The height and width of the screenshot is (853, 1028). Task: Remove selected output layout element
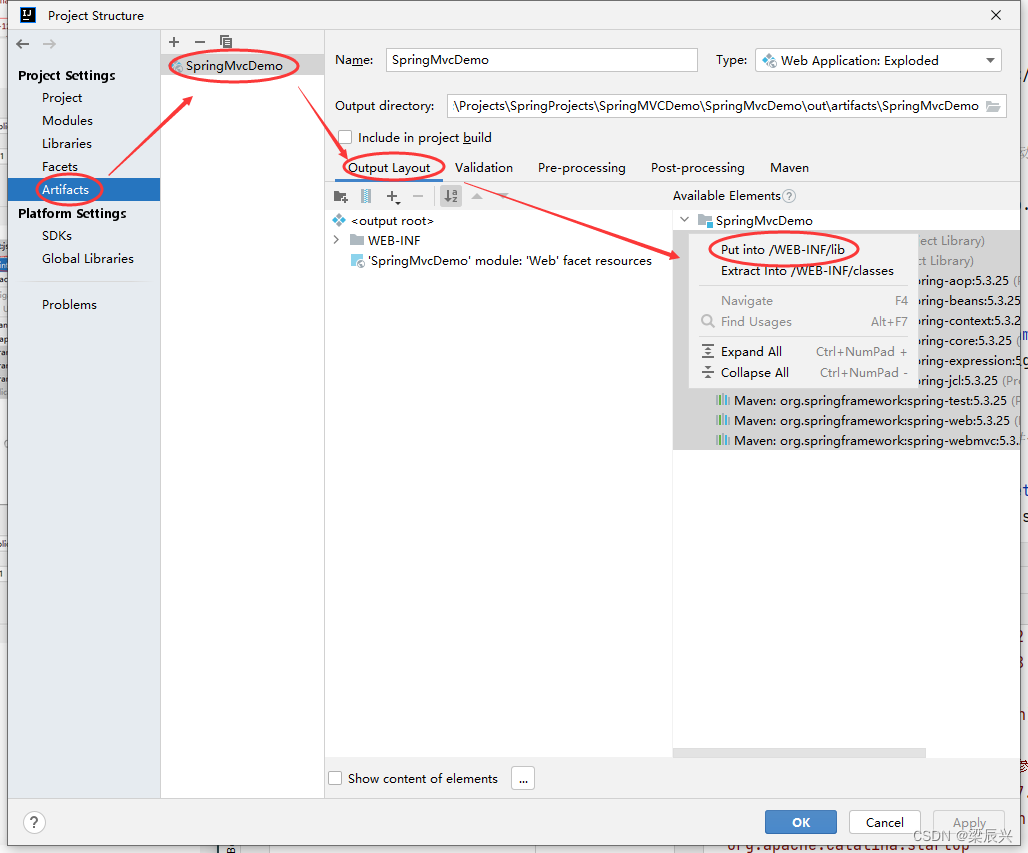point(418,196)
